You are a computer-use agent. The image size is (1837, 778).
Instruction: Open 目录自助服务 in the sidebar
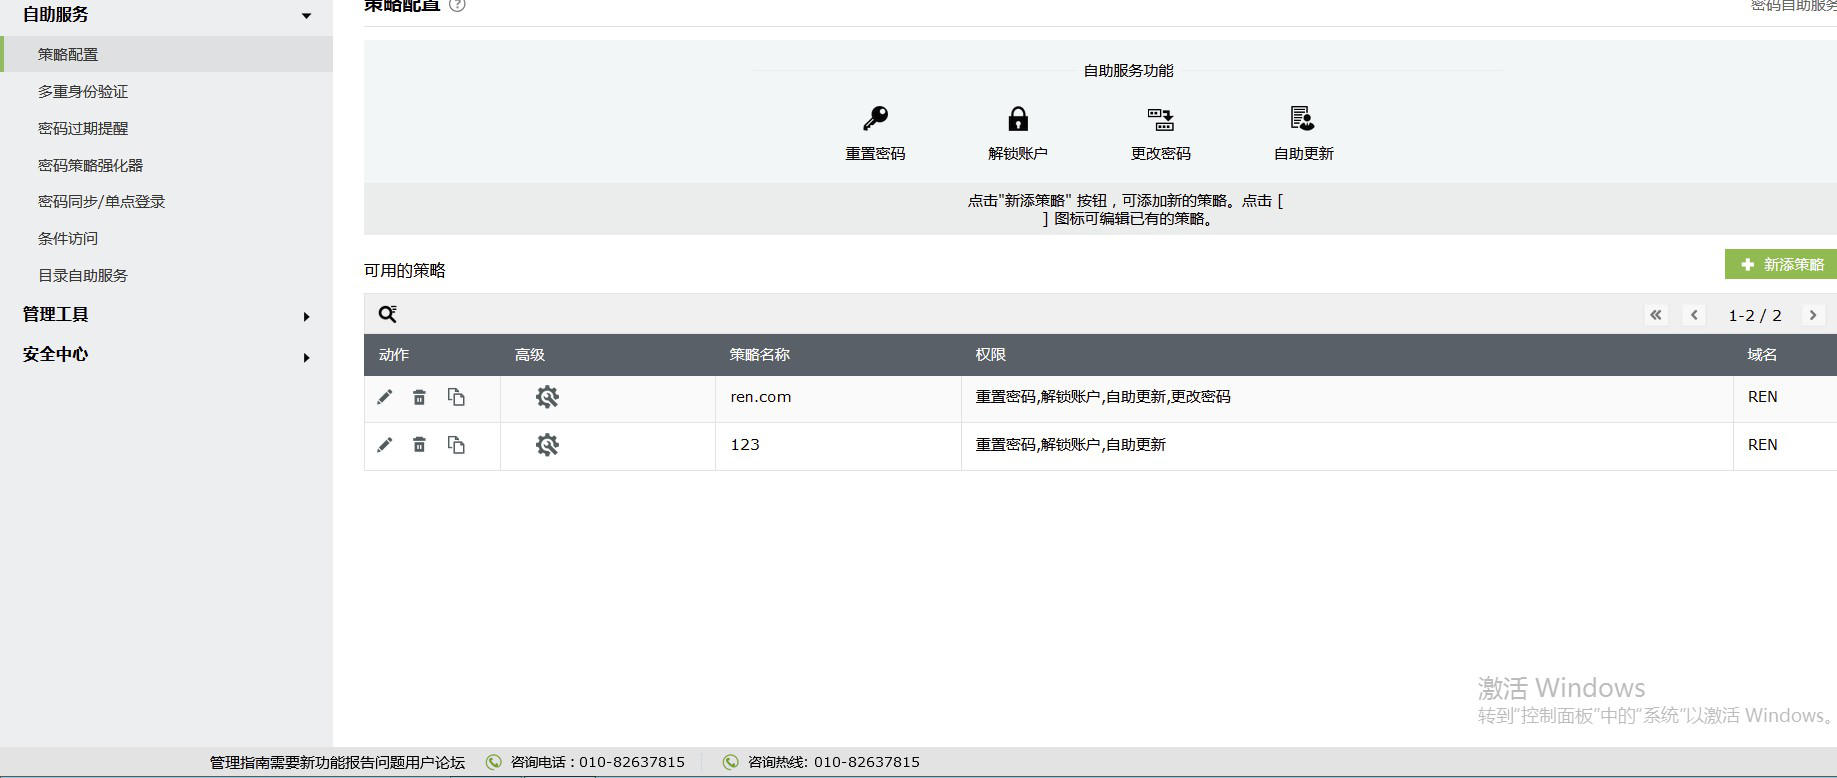(x=83, y=275)
